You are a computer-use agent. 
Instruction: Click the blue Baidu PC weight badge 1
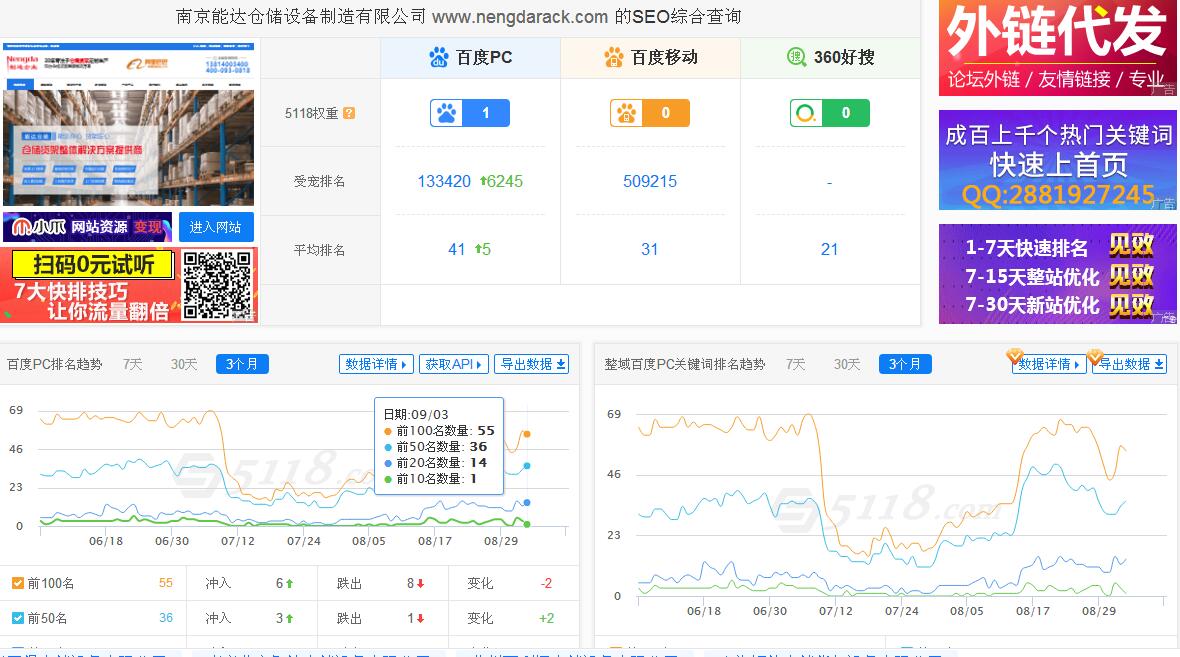pos(470,113)
